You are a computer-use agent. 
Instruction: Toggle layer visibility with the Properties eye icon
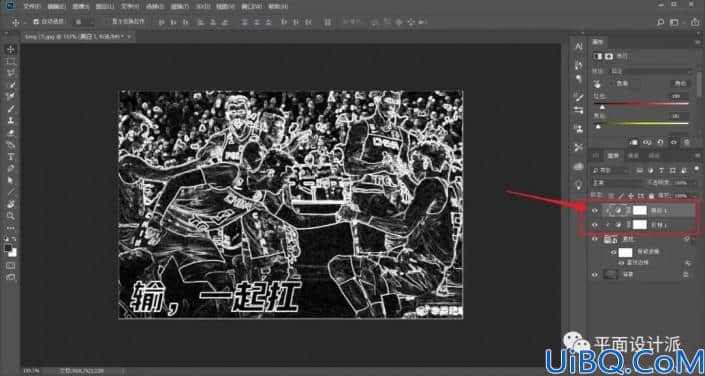coord(673,142)
